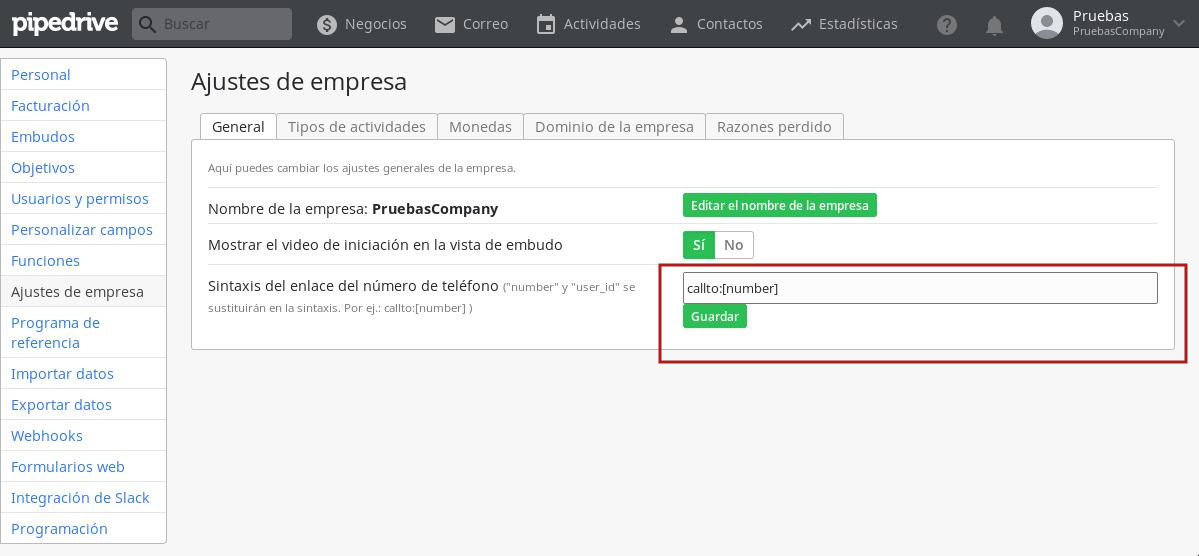Open Contactos via the person icon

click(x=679, y=24)
